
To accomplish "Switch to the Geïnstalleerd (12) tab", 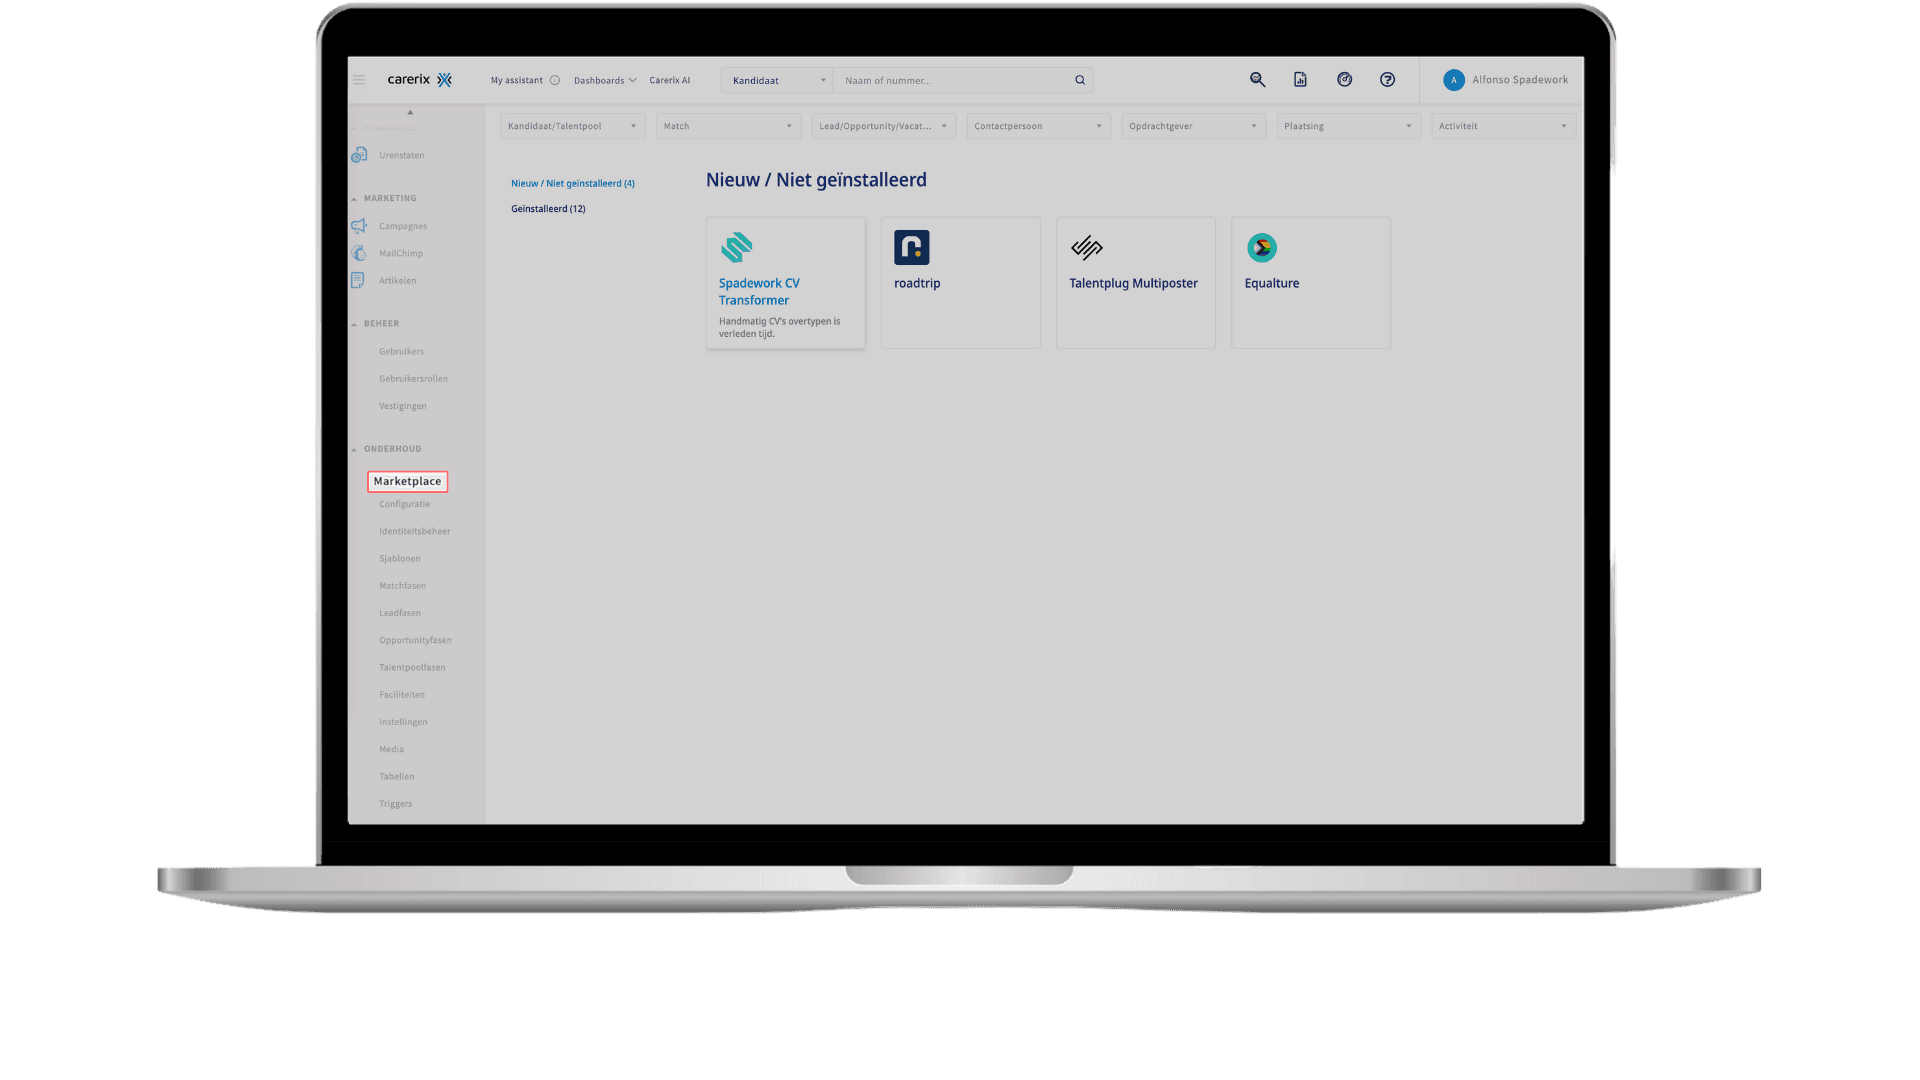I will click(x=548, y=209).
